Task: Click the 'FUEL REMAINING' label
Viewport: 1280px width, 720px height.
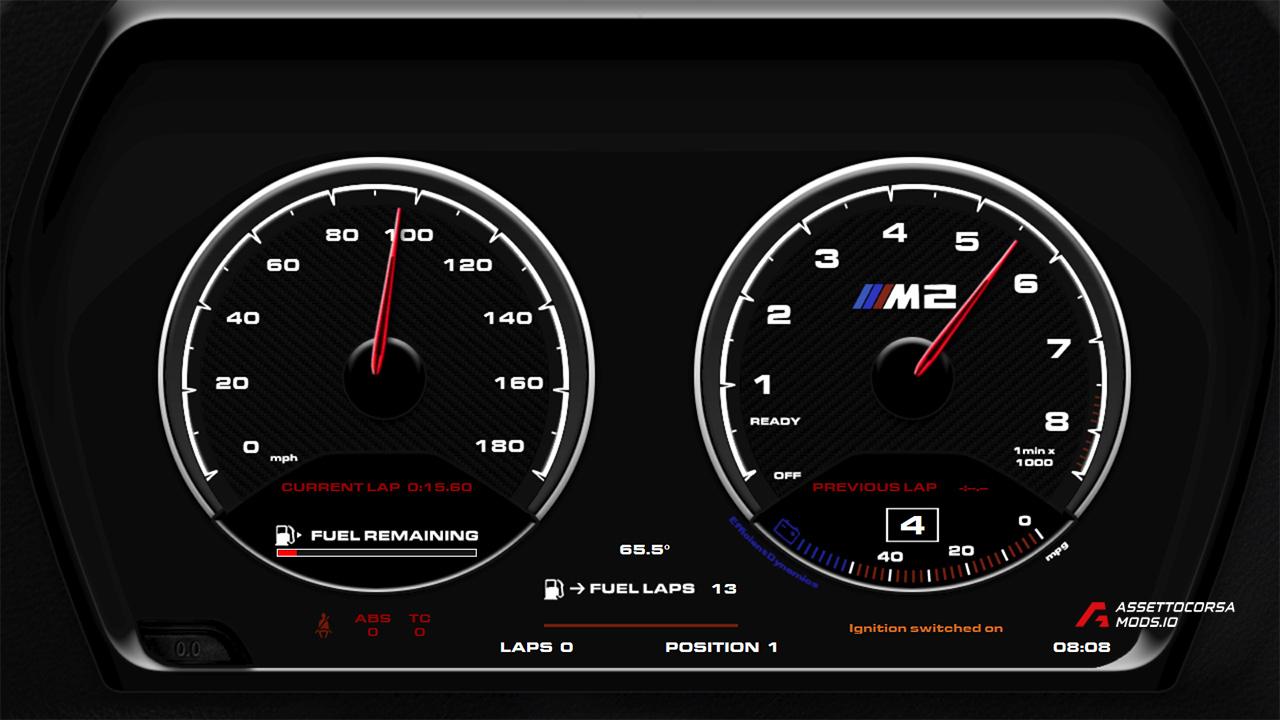Action: (x=395, y=536)
